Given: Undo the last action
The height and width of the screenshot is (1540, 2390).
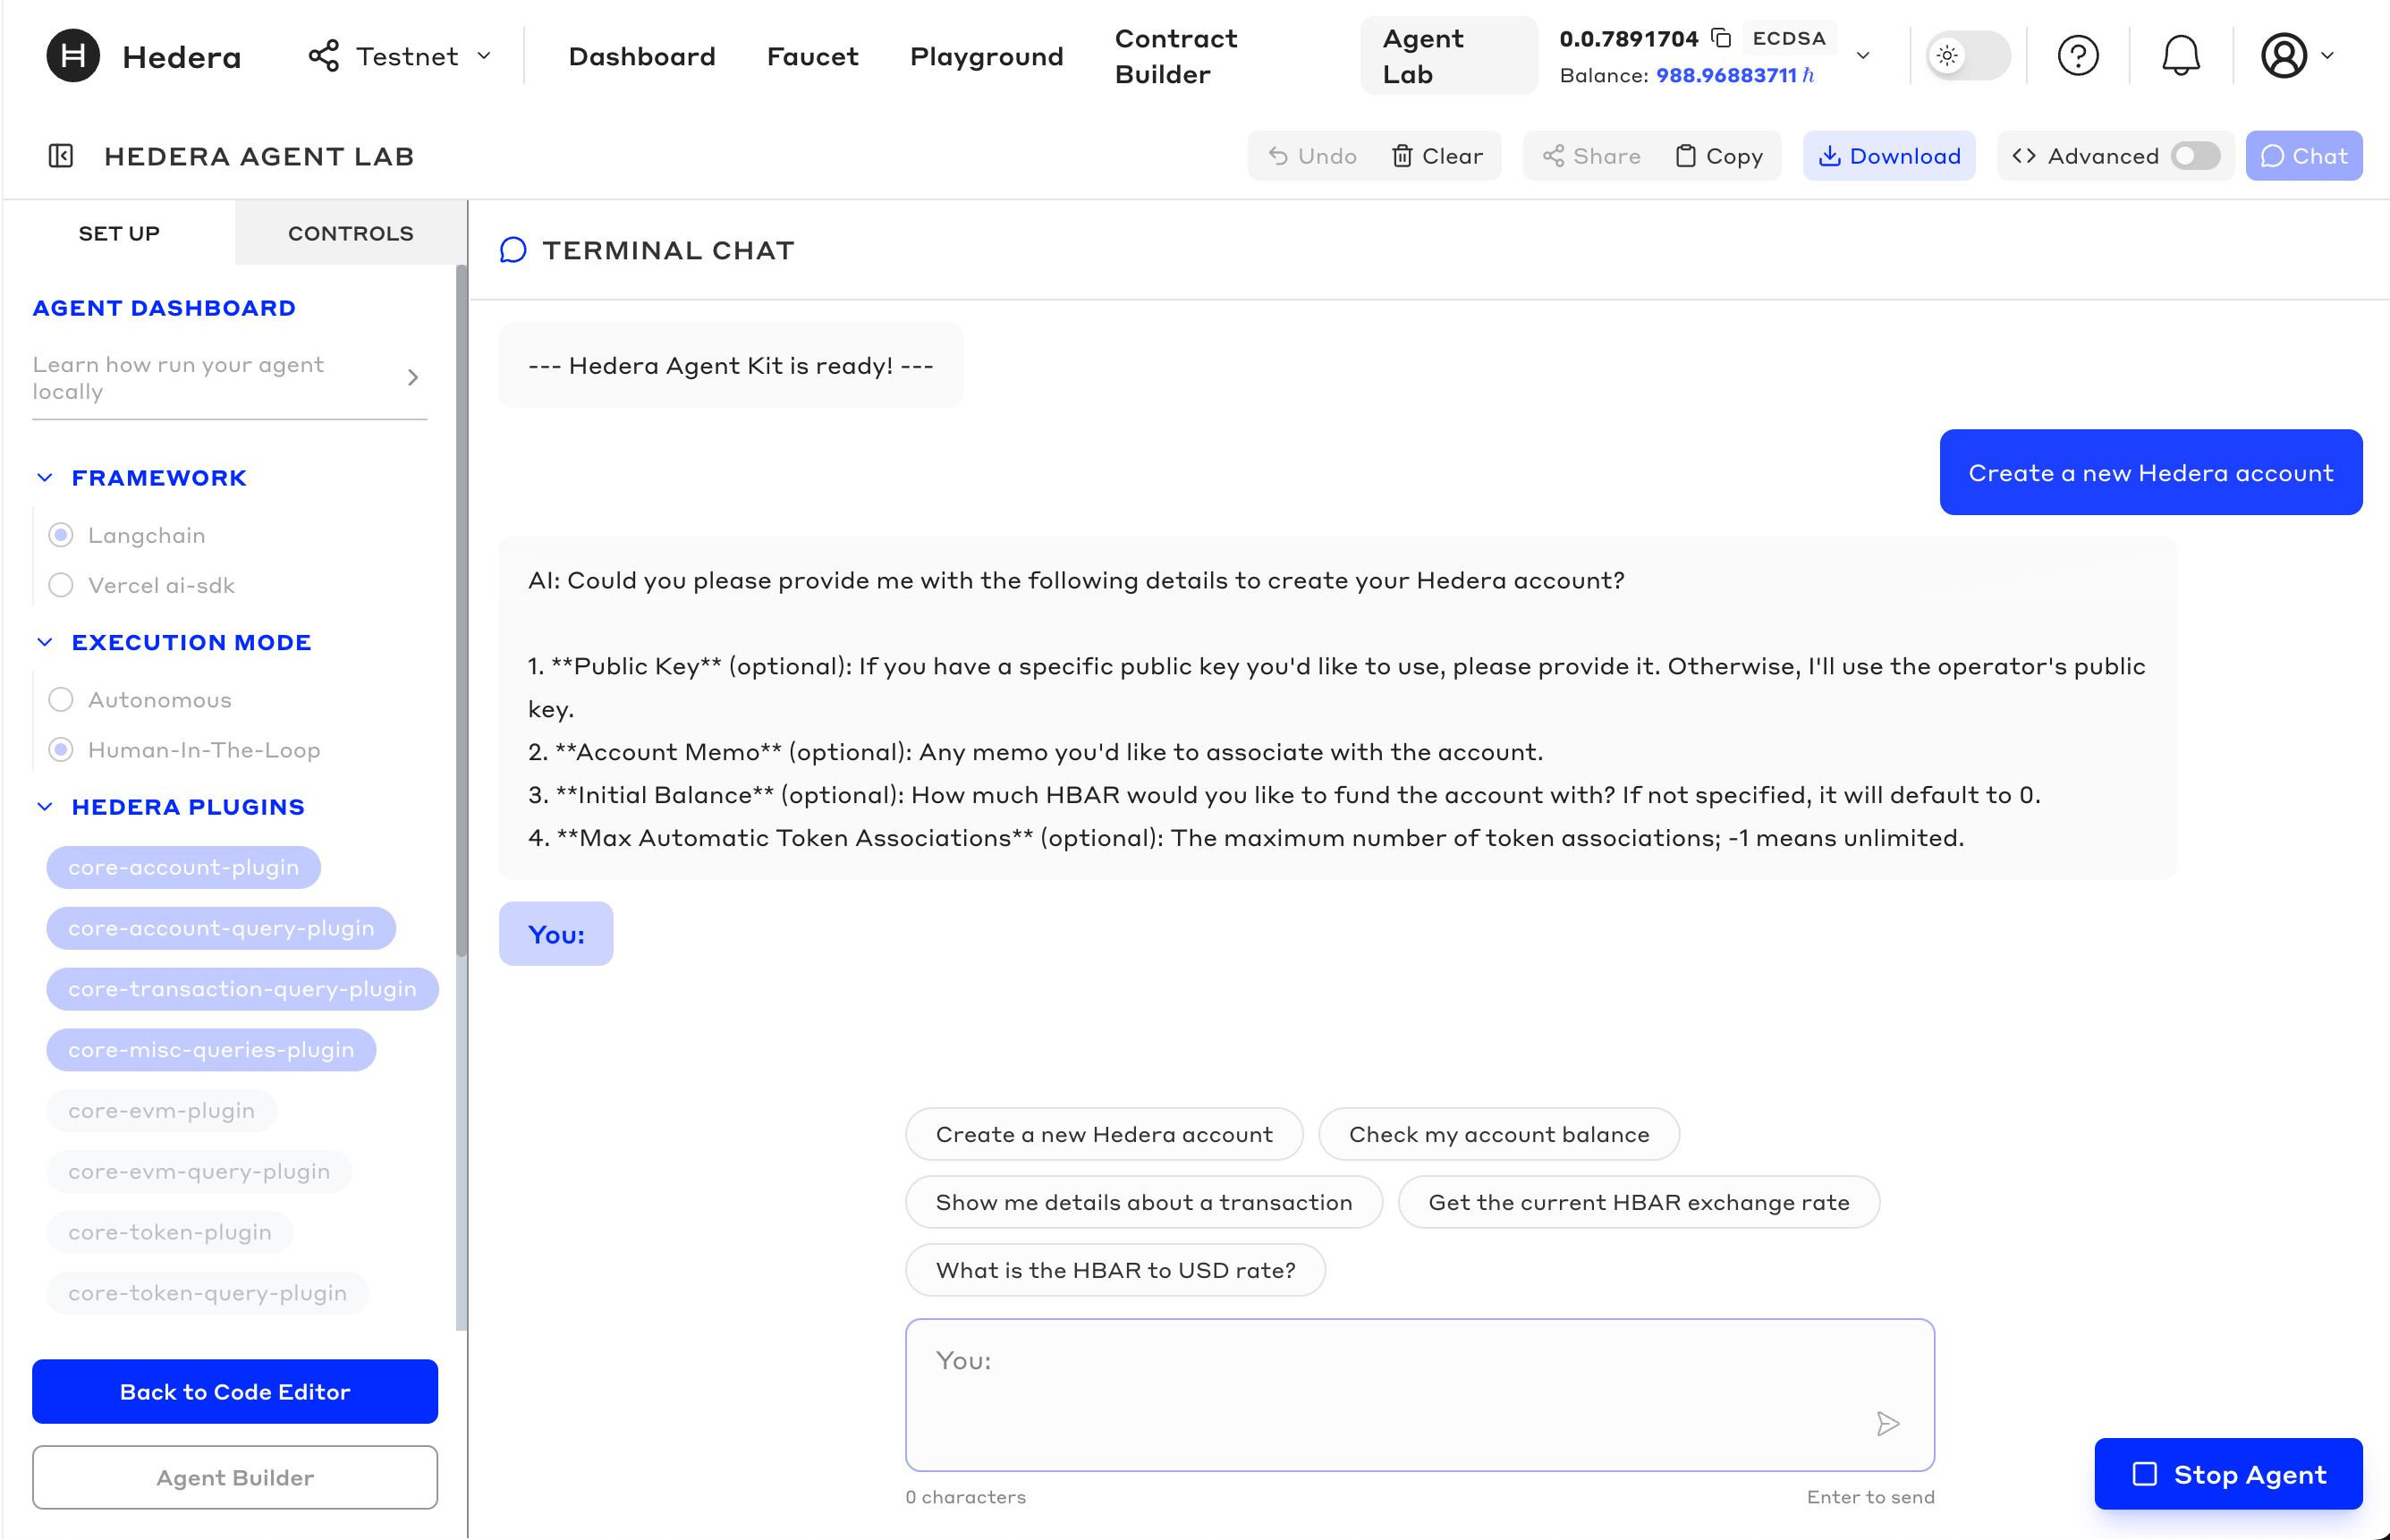Looking at the screenshot, I should click(x=1312, y=156).
